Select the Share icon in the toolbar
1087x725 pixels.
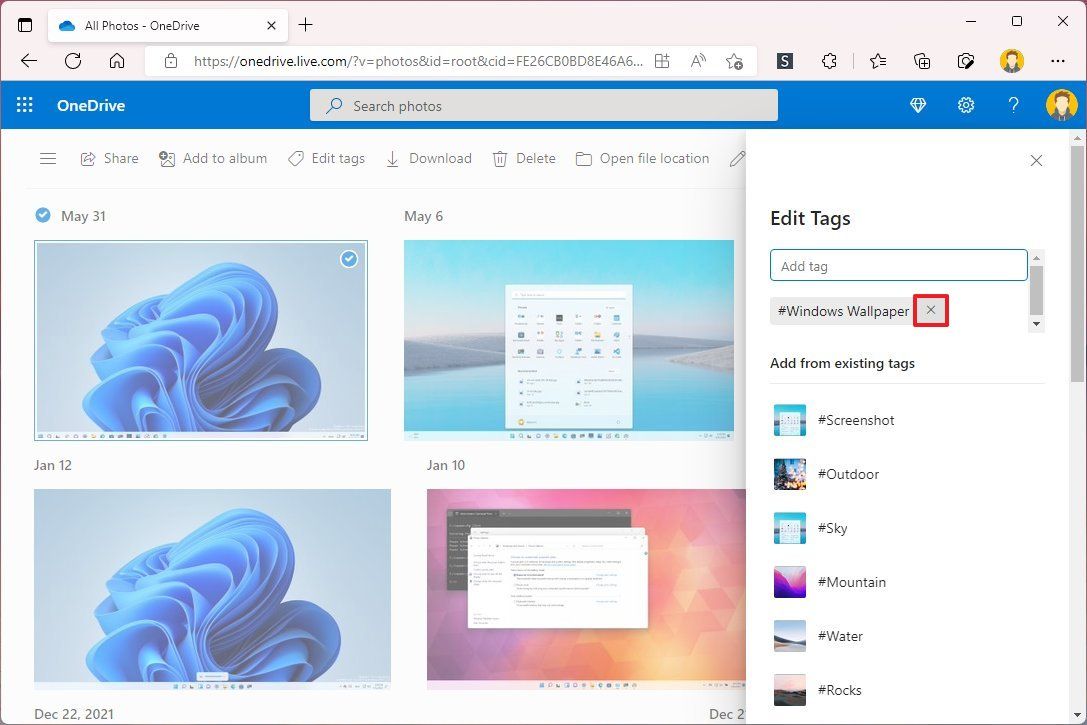click(89, 158)
